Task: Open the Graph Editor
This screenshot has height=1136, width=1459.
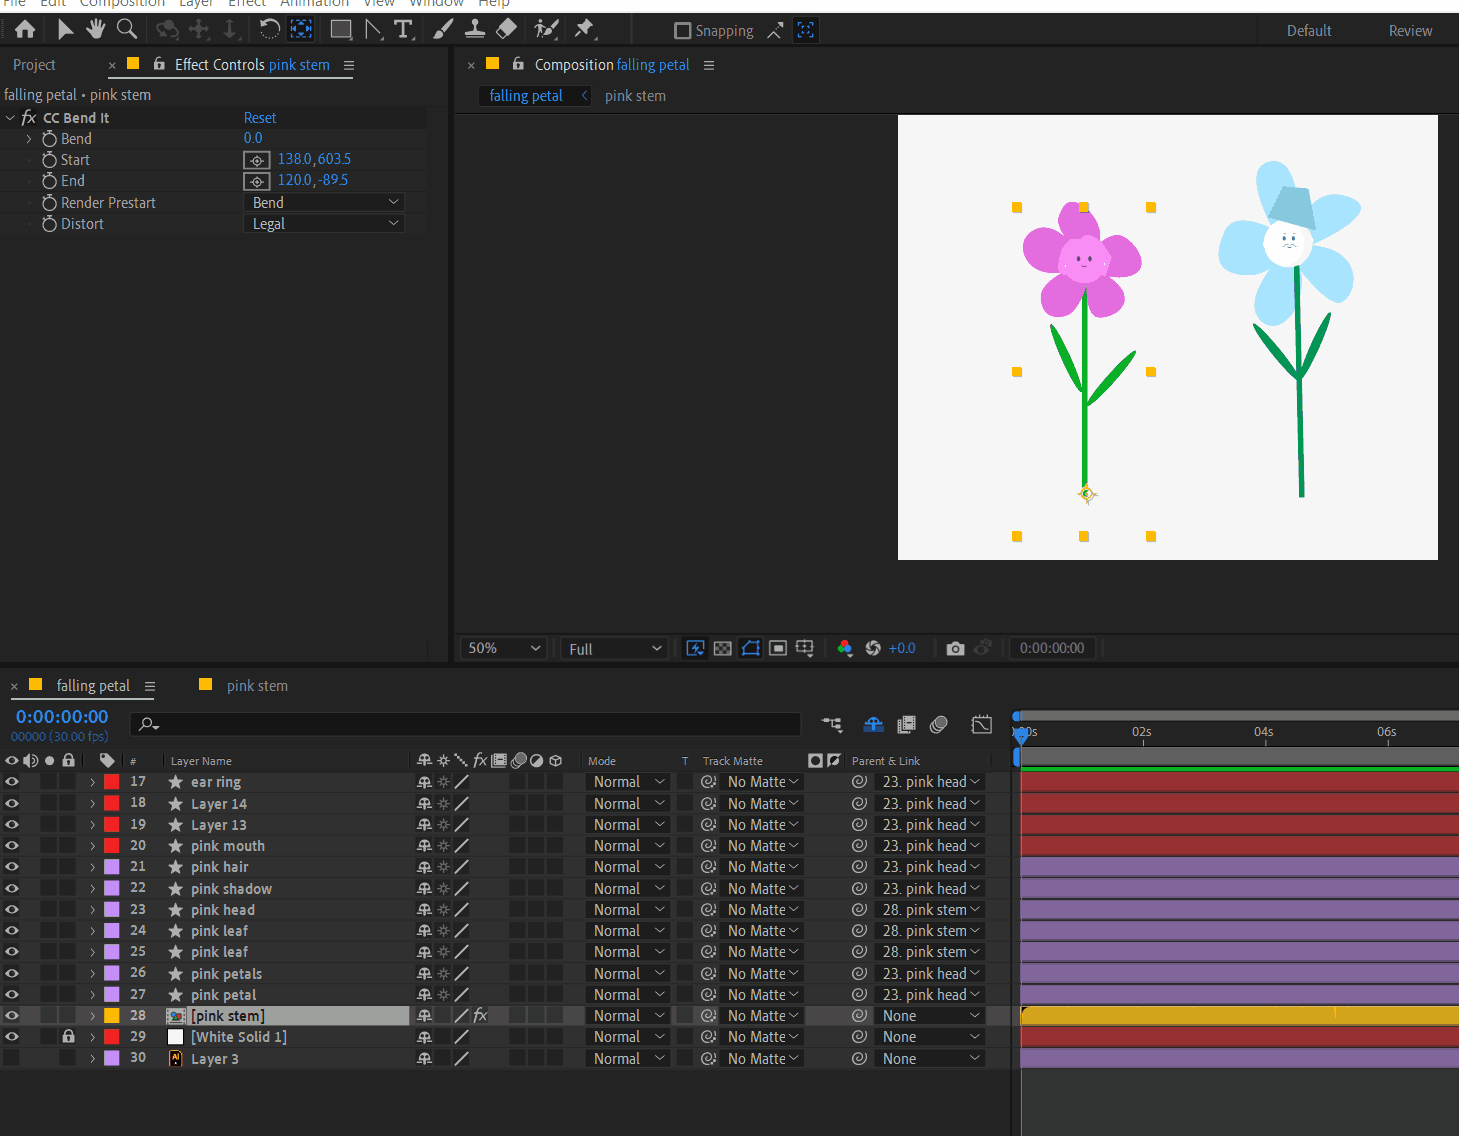Action: [982, 724]
